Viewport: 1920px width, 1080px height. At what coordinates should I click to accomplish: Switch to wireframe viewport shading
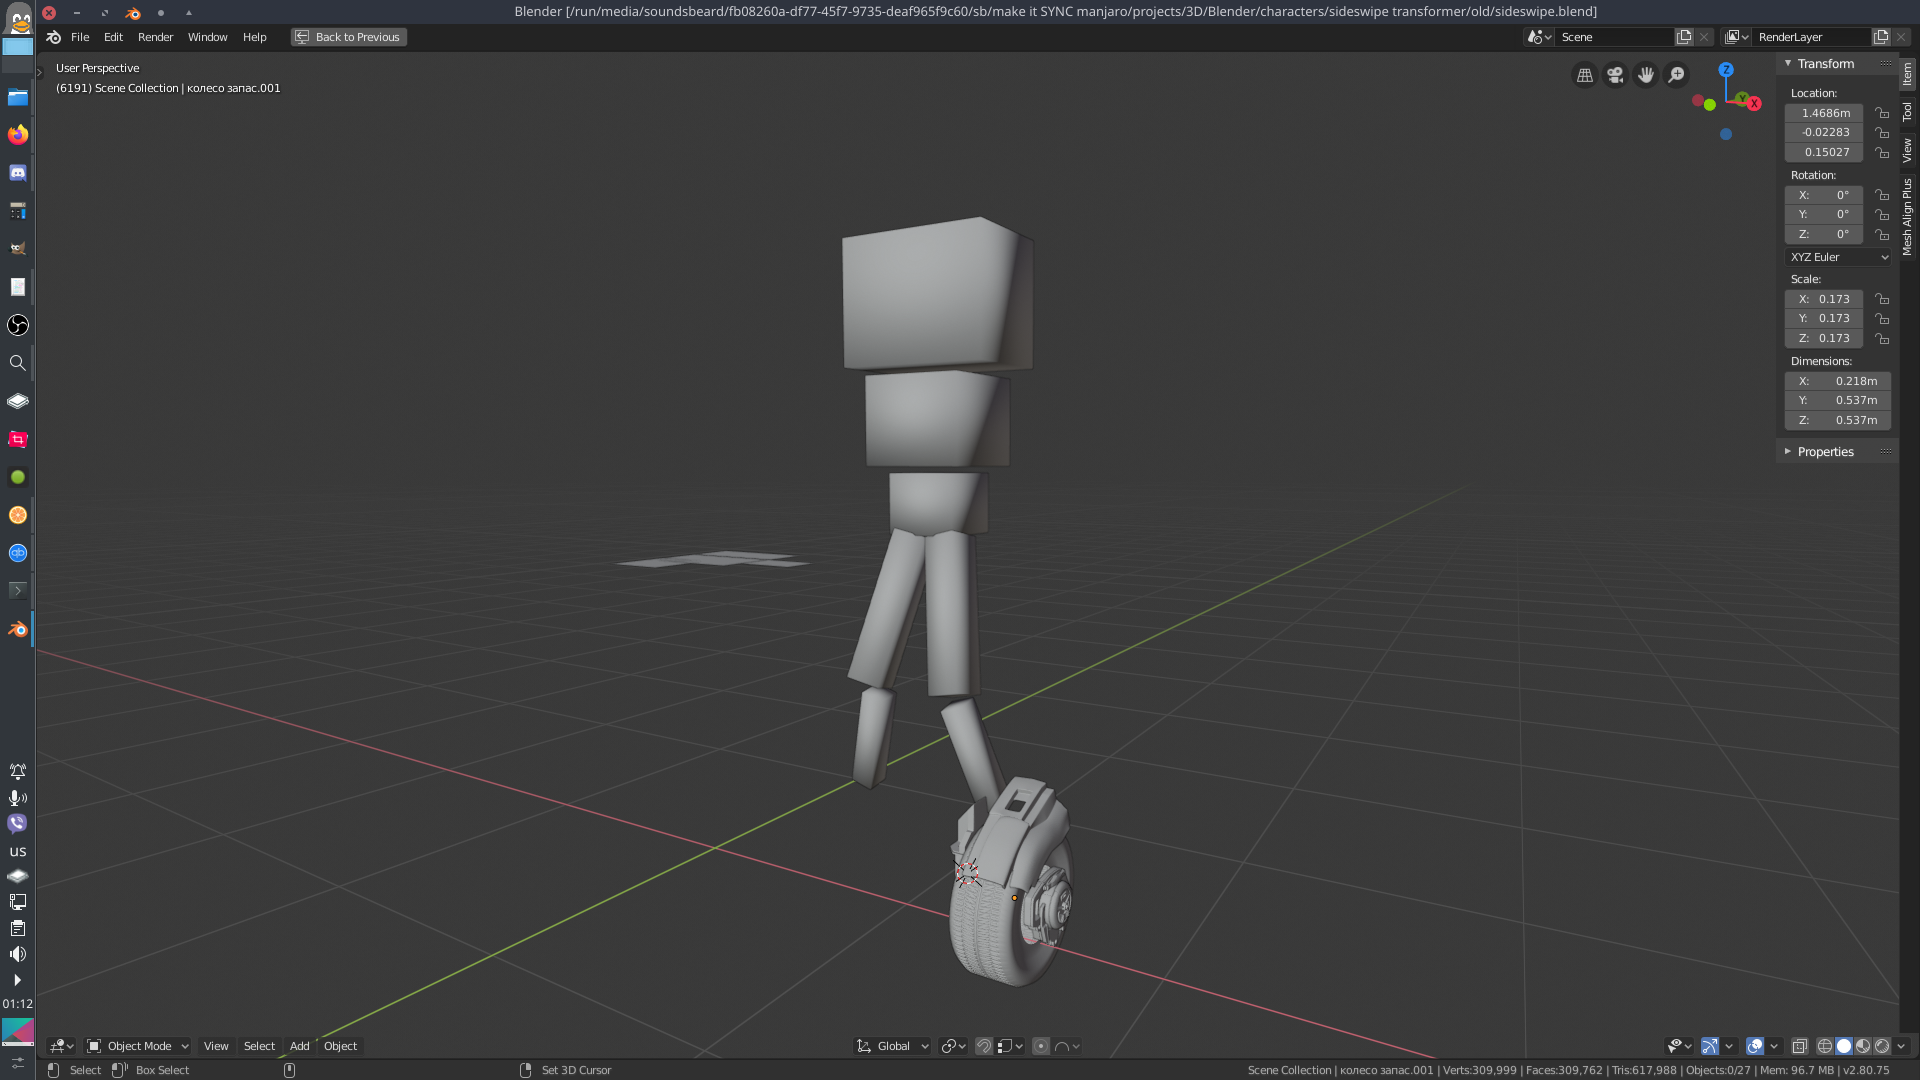click(x=1825, y=1046)
